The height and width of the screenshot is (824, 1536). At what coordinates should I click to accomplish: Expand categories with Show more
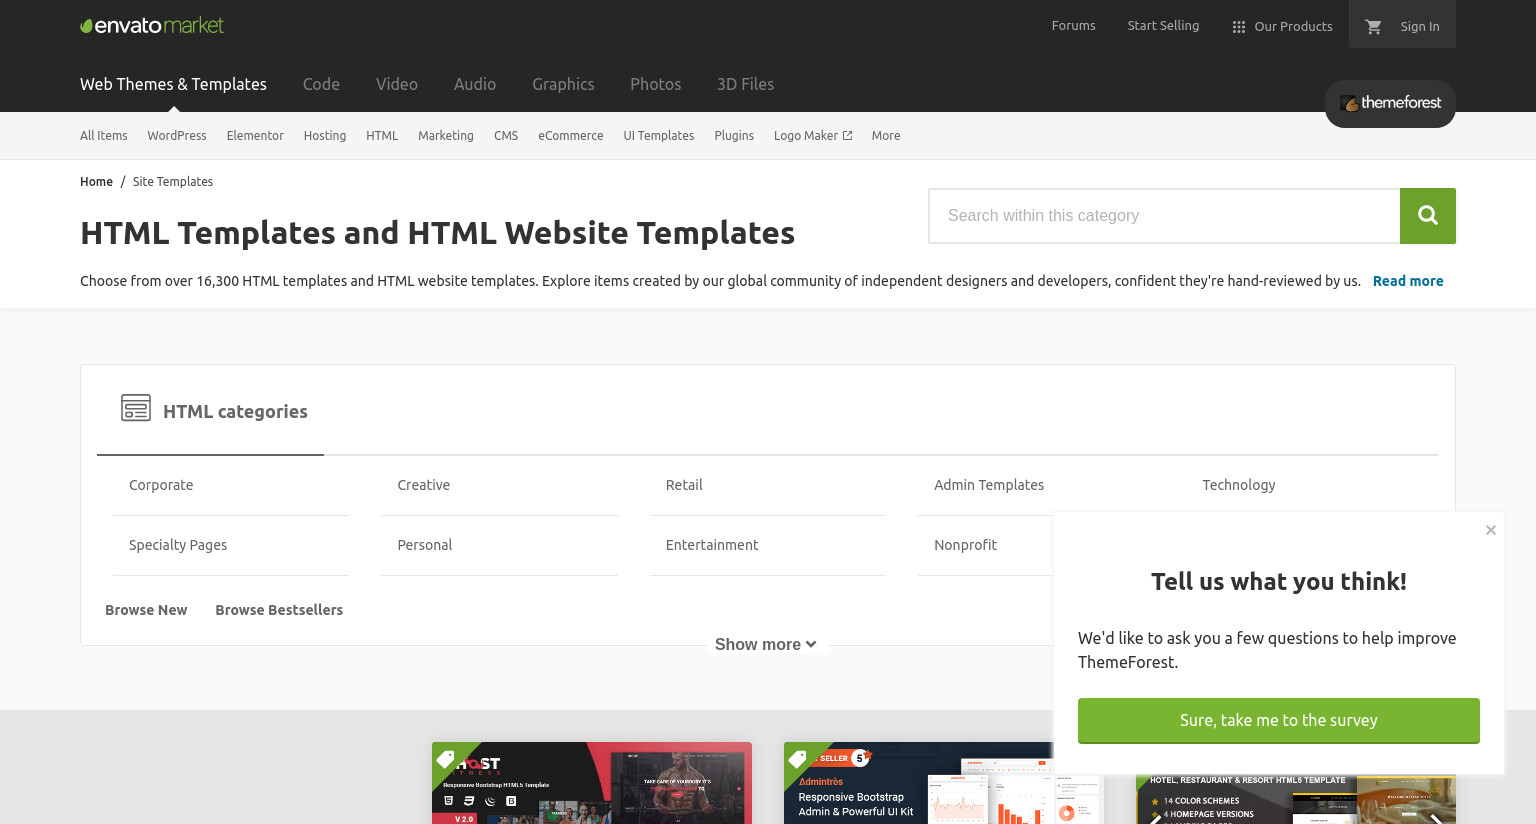(x=766, y=645)
